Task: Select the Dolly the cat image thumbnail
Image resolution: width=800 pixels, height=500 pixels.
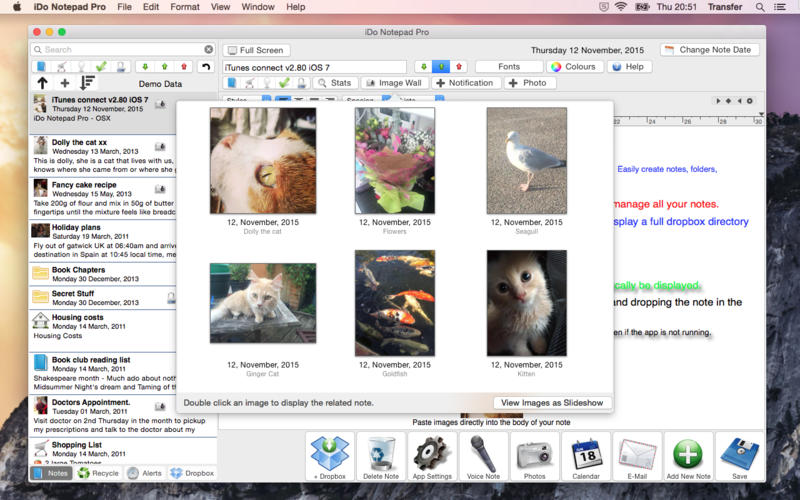Action: pos(263,160)
